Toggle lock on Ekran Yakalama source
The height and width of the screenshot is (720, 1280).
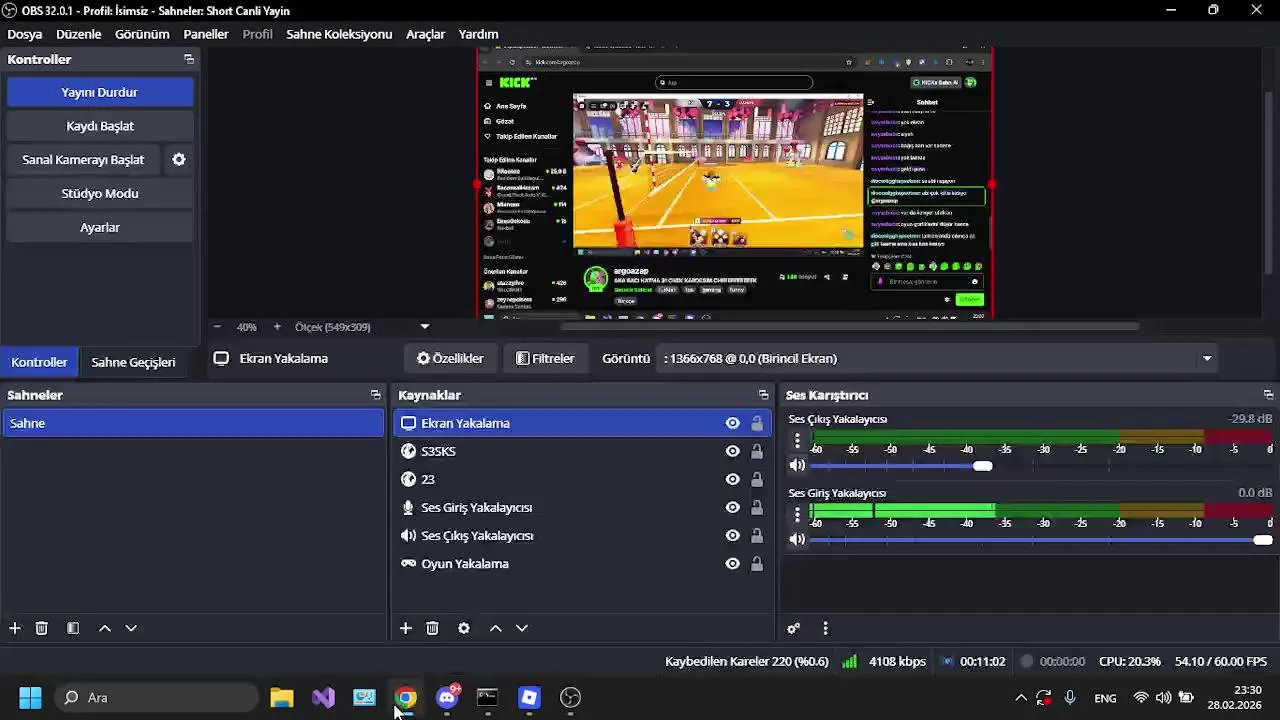[757, 423]
